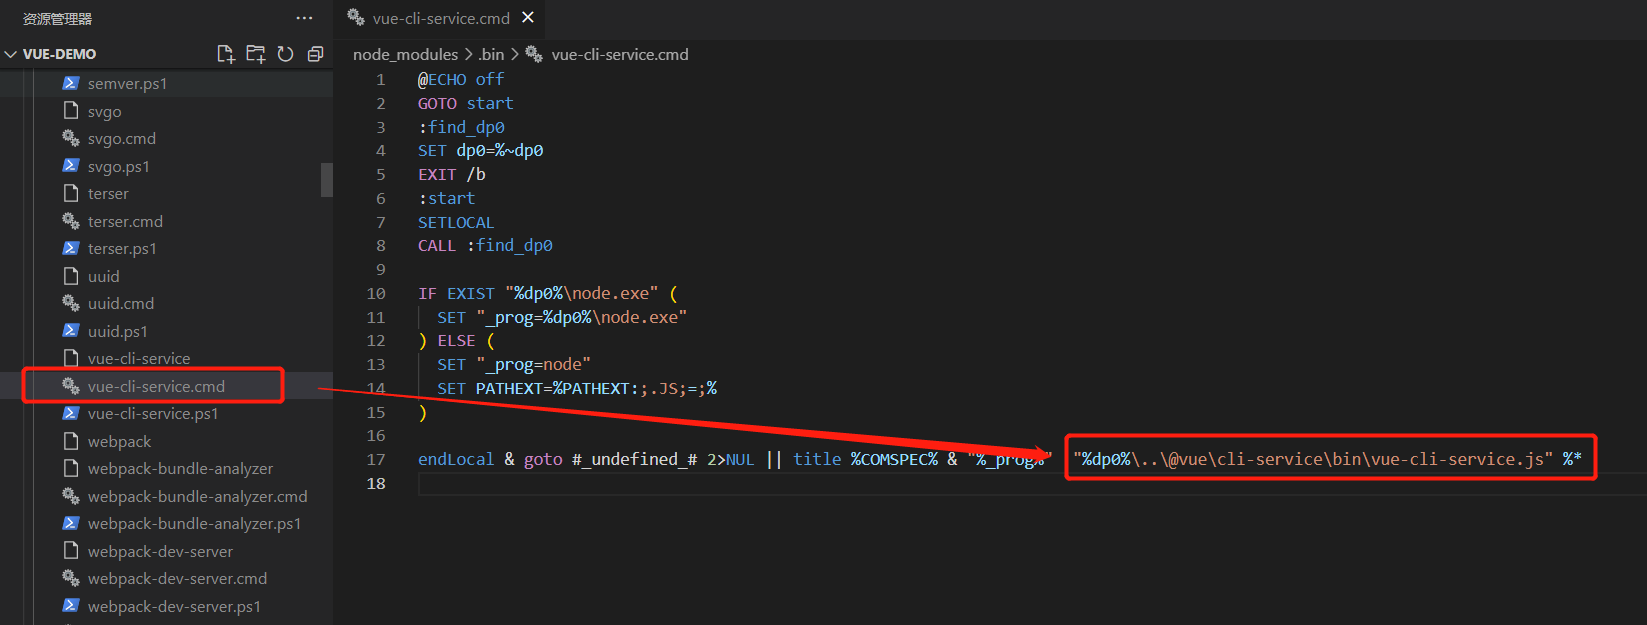Click line number 17 in the gutter

[376, 459]
